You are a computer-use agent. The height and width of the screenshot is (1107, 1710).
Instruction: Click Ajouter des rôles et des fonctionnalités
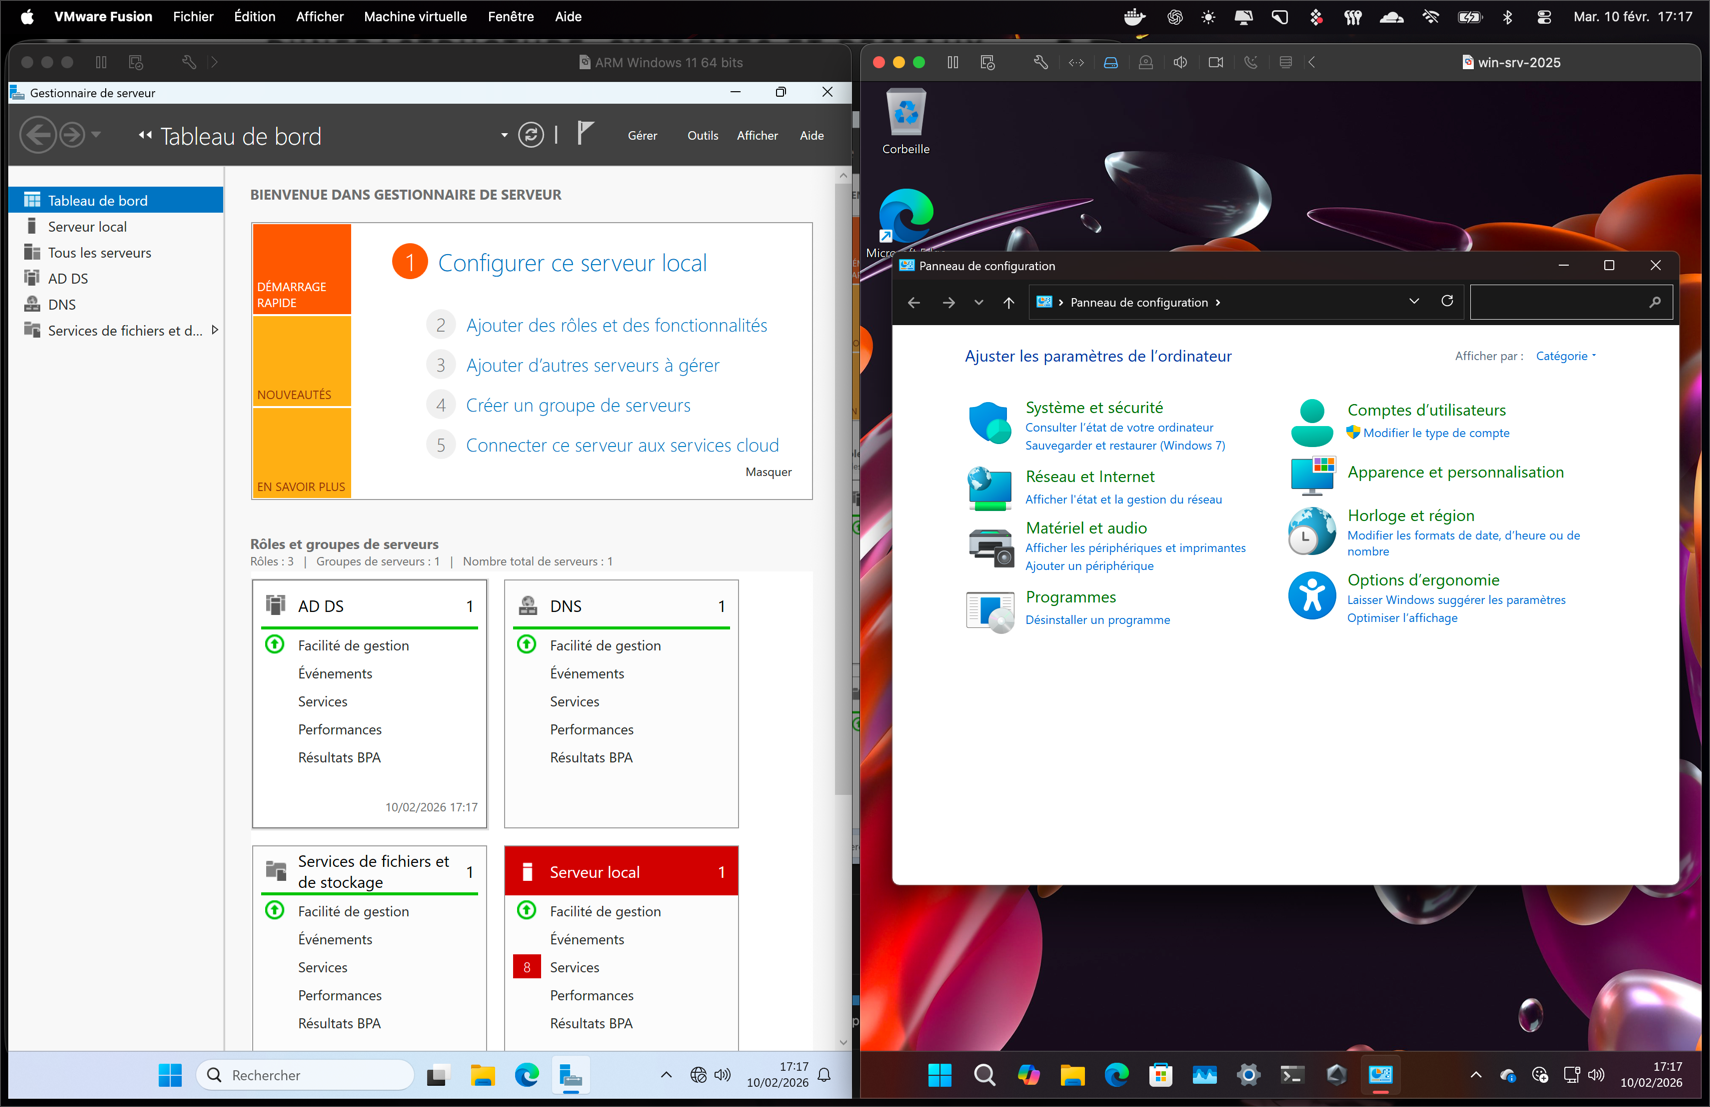pos(616,325)
